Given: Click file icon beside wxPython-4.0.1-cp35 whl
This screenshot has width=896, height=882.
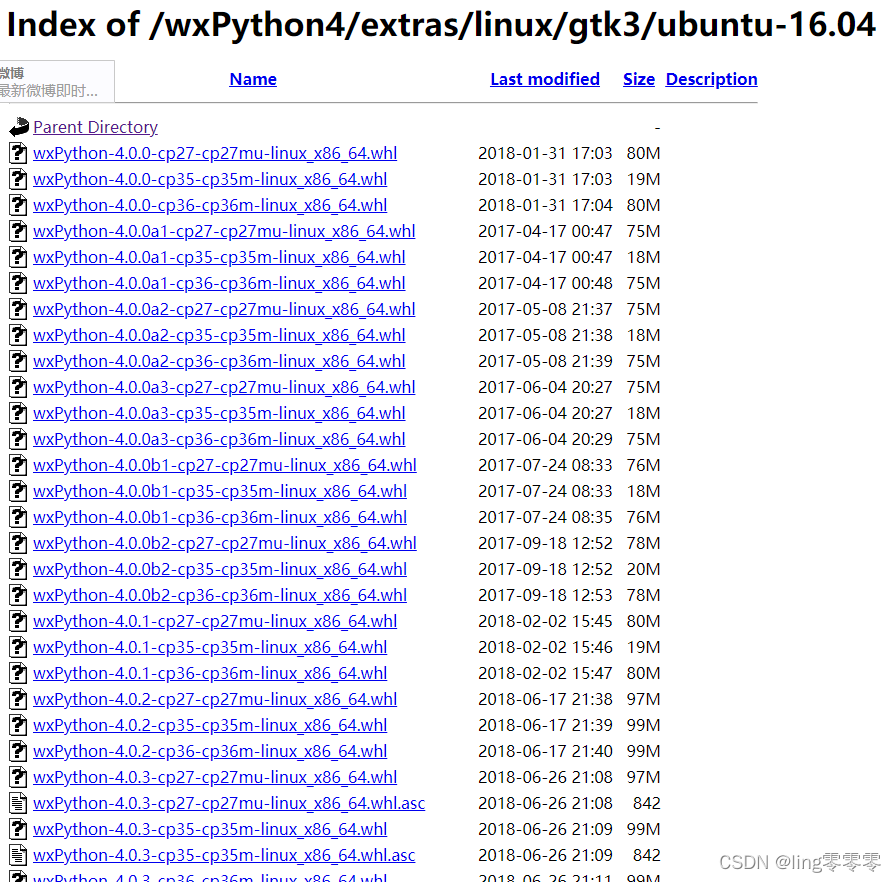Looking at the screenshot, I should [18, 647].
